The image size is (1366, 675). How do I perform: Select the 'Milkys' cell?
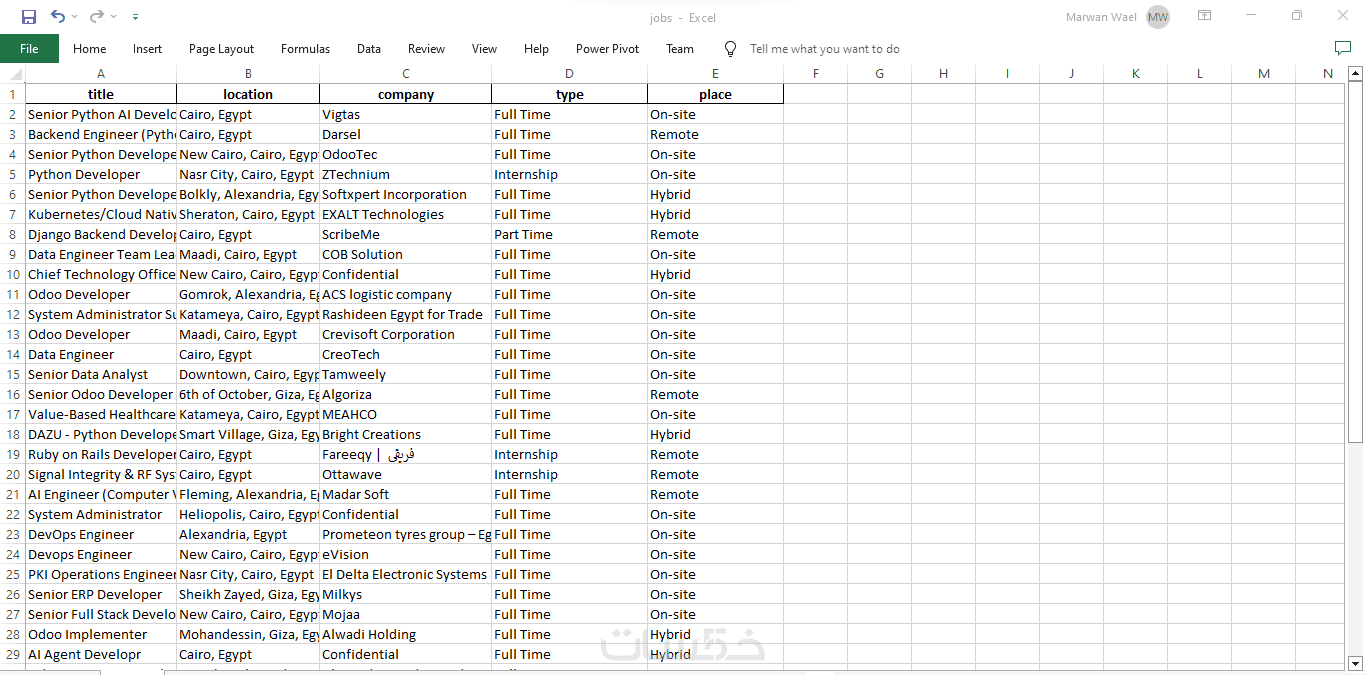(405, 594)
